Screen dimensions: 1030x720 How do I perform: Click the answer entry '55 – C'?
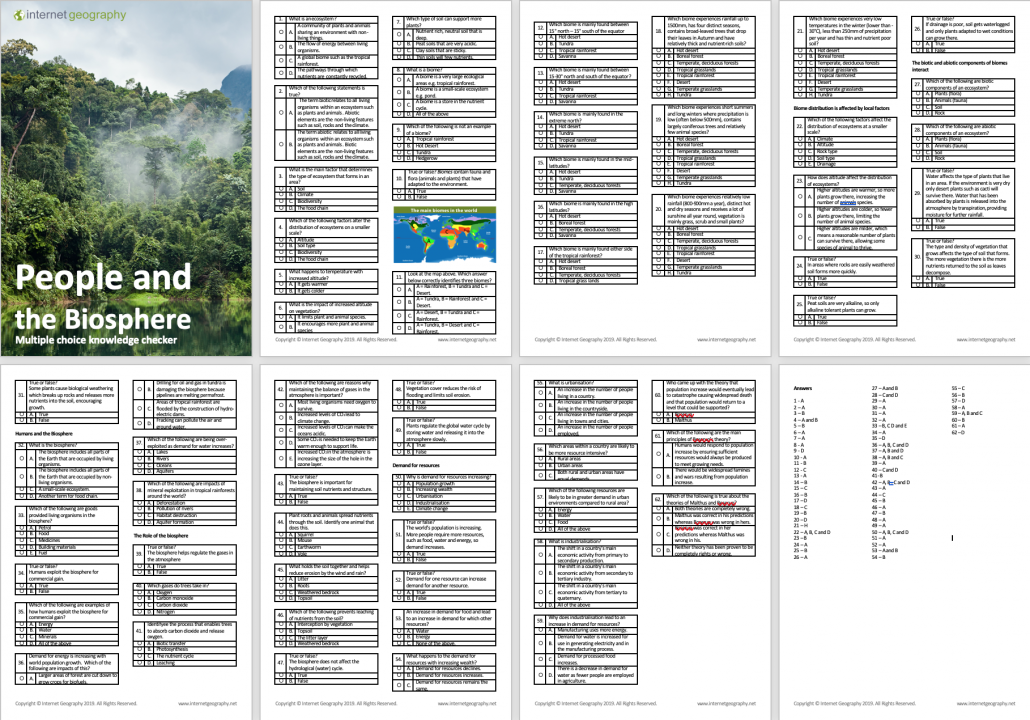(x=958, y=388)
